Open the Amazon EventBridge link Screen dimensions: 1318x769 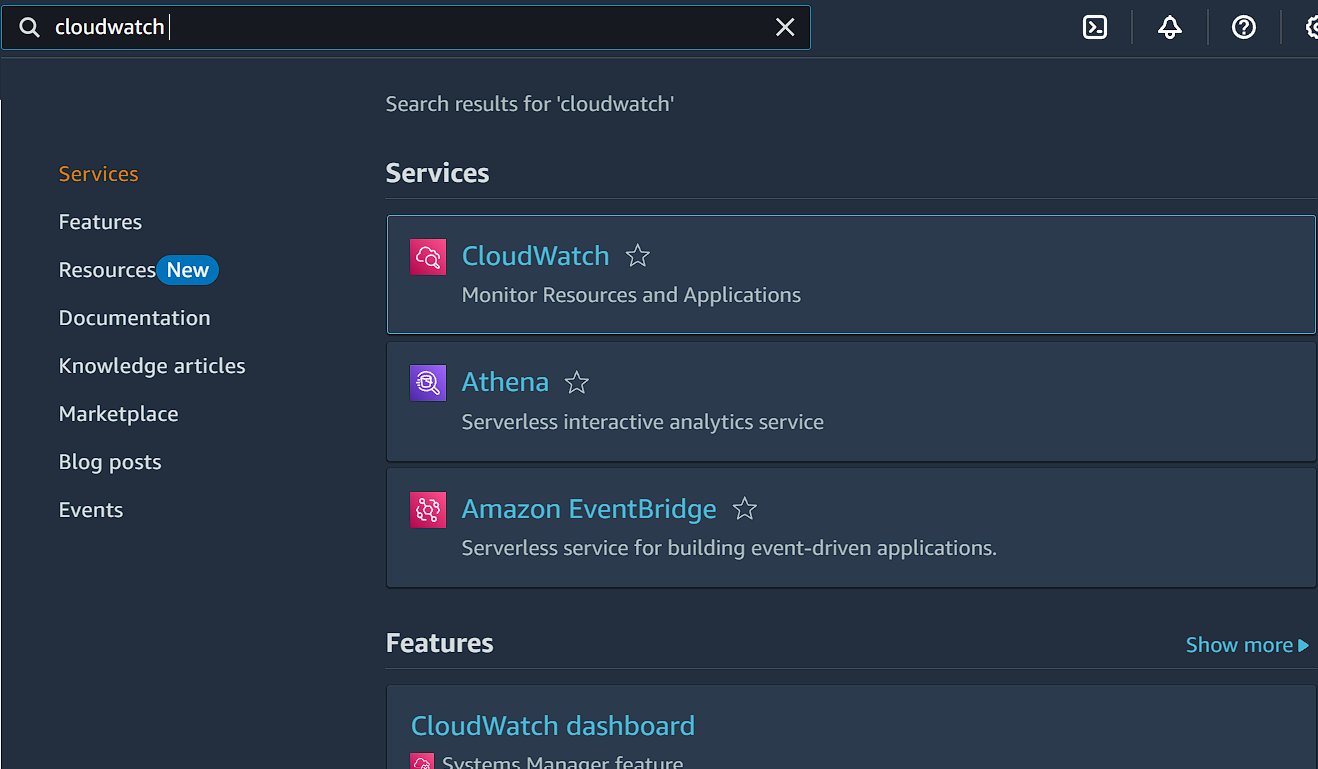tap(589, 509)
